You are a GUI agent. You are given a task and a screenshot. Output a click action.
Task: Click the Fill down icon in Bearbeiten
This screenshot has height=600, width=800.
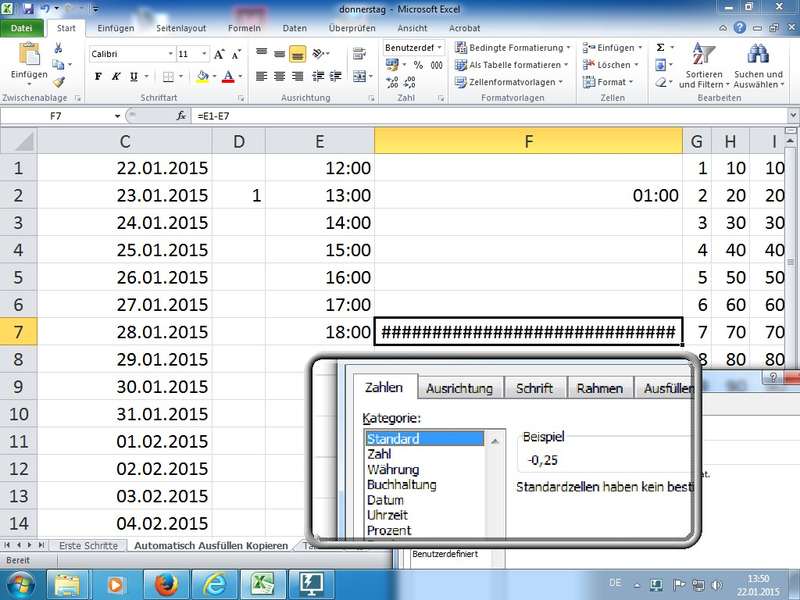click(660, 65)
